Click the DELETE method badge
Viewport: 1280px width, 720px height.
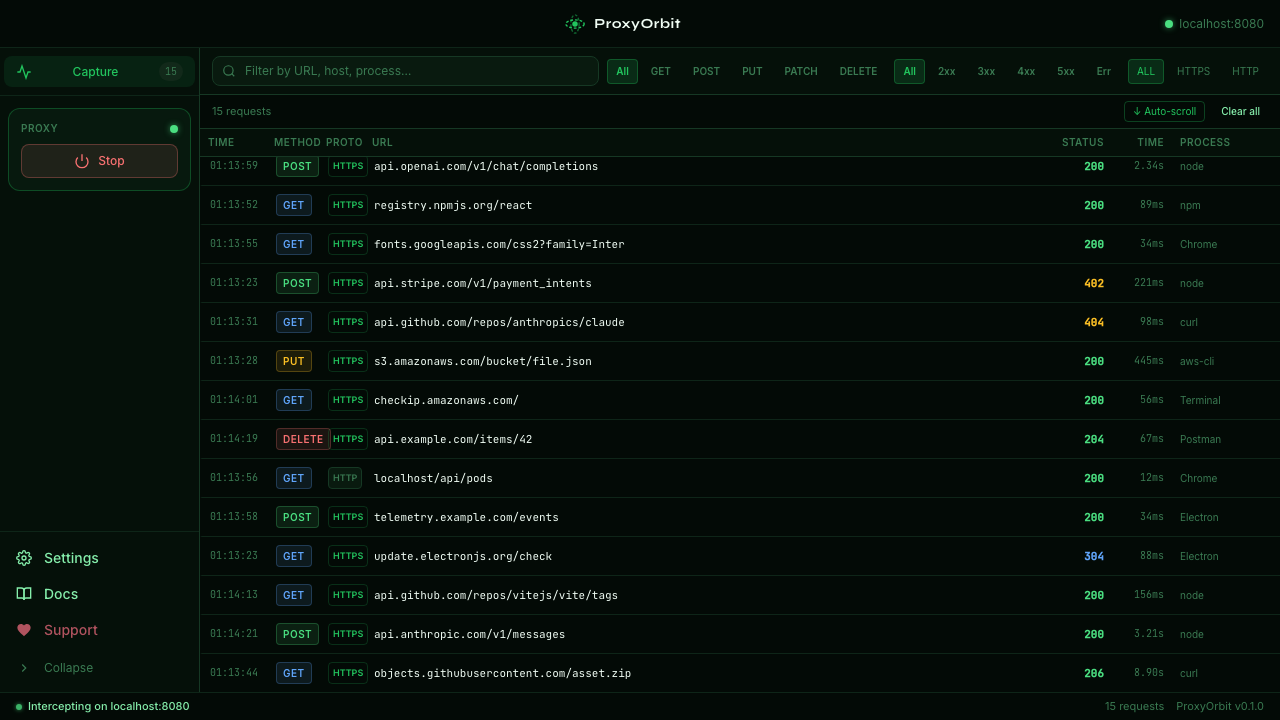coord(303,439)
